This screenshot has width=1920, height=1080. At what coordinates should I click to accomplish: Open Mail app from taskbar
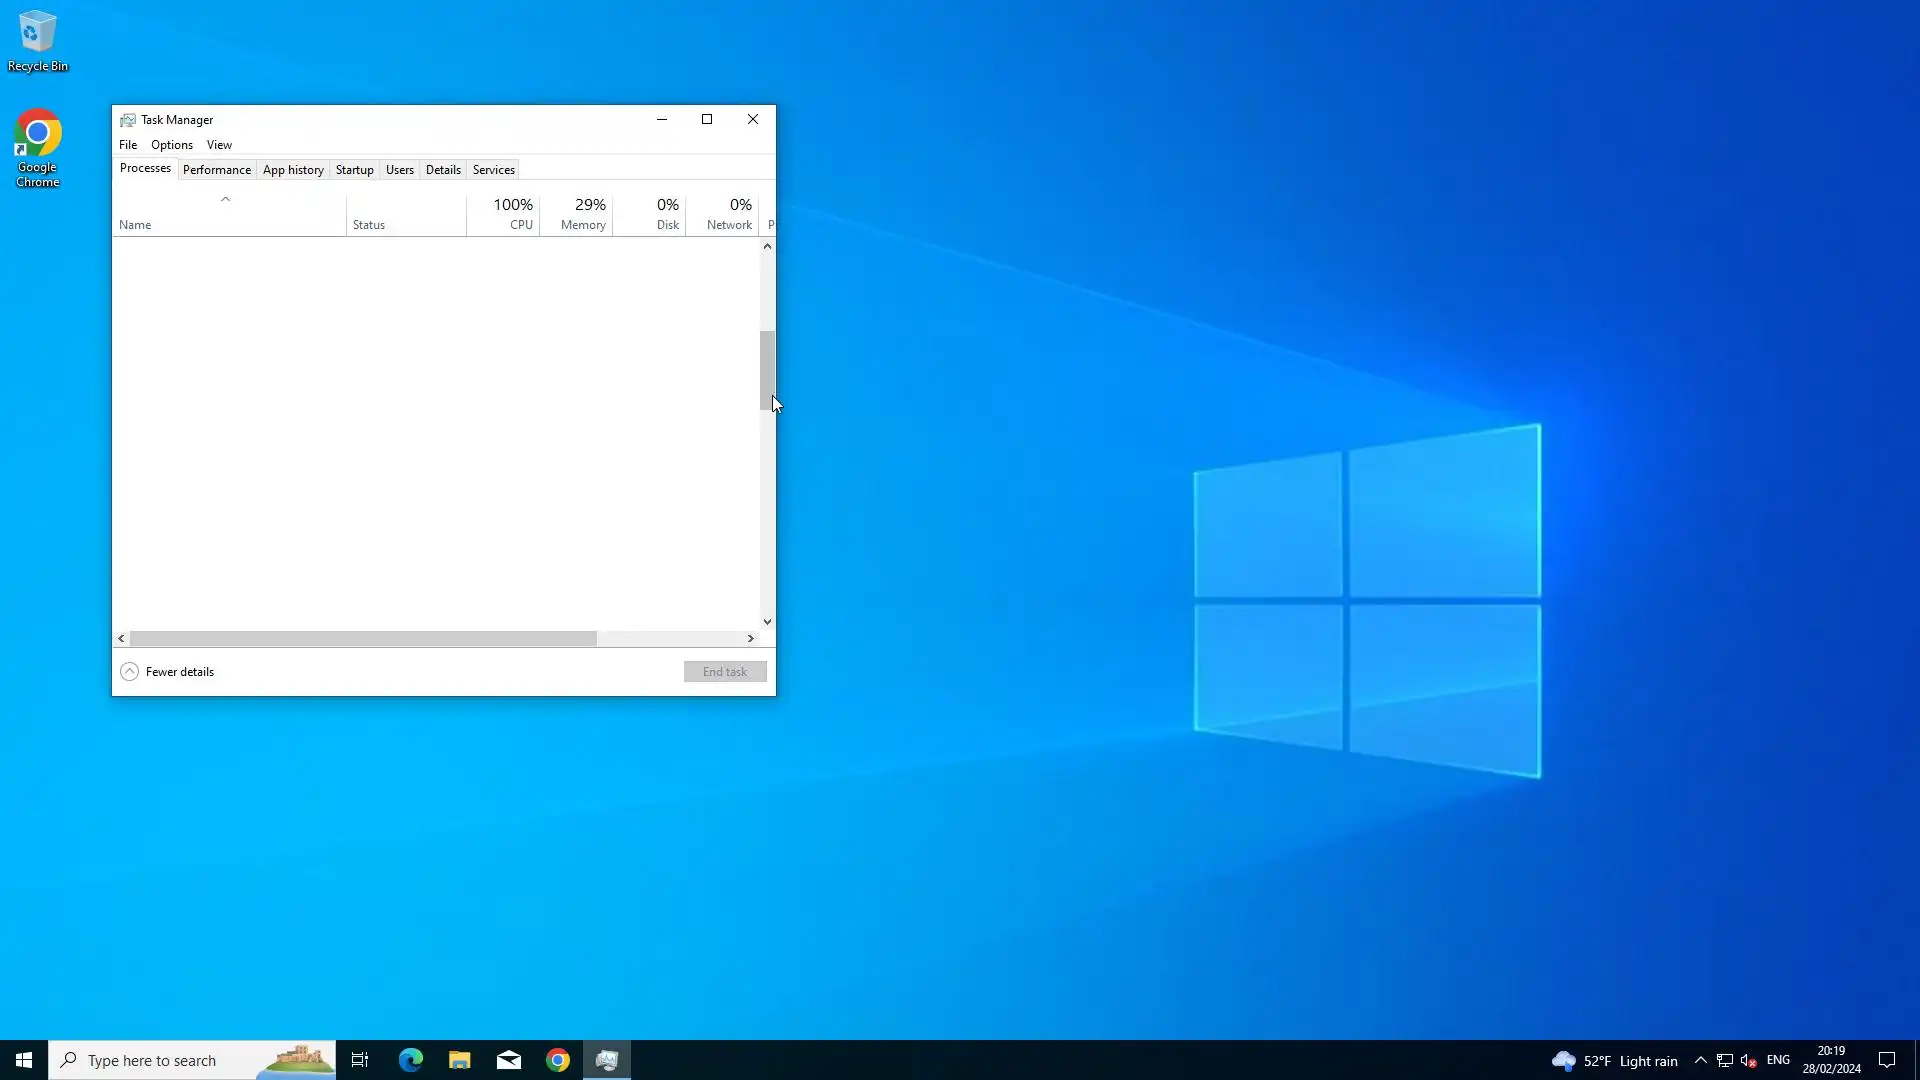point(509,1060)
